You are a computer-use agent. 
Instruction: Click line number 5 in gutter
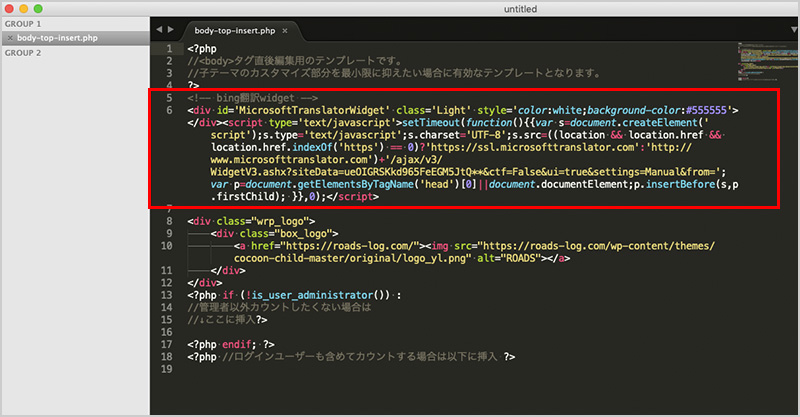point(169,98)
